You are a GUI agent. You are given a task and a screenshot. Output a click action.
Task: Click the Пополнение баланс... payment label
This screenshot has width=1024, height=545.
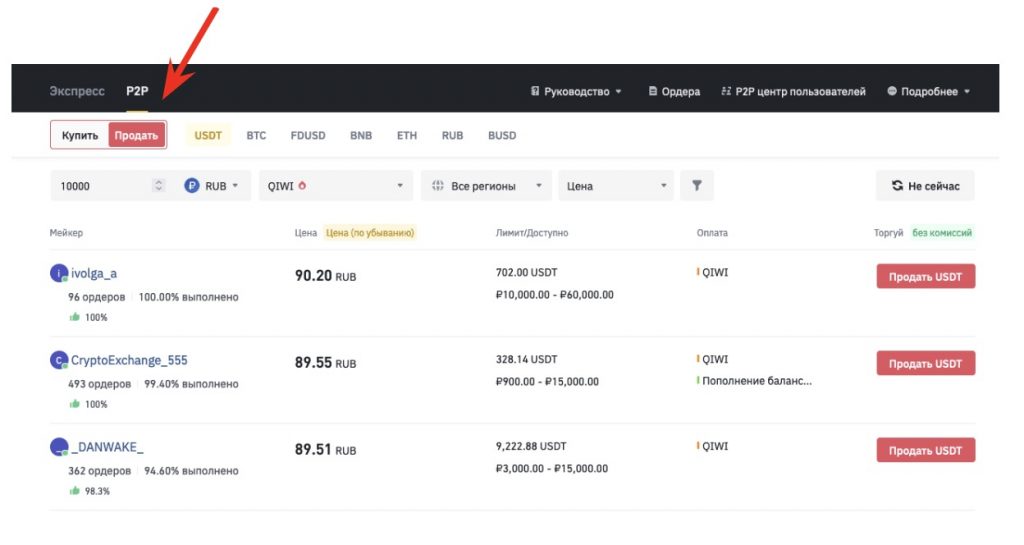756,381
